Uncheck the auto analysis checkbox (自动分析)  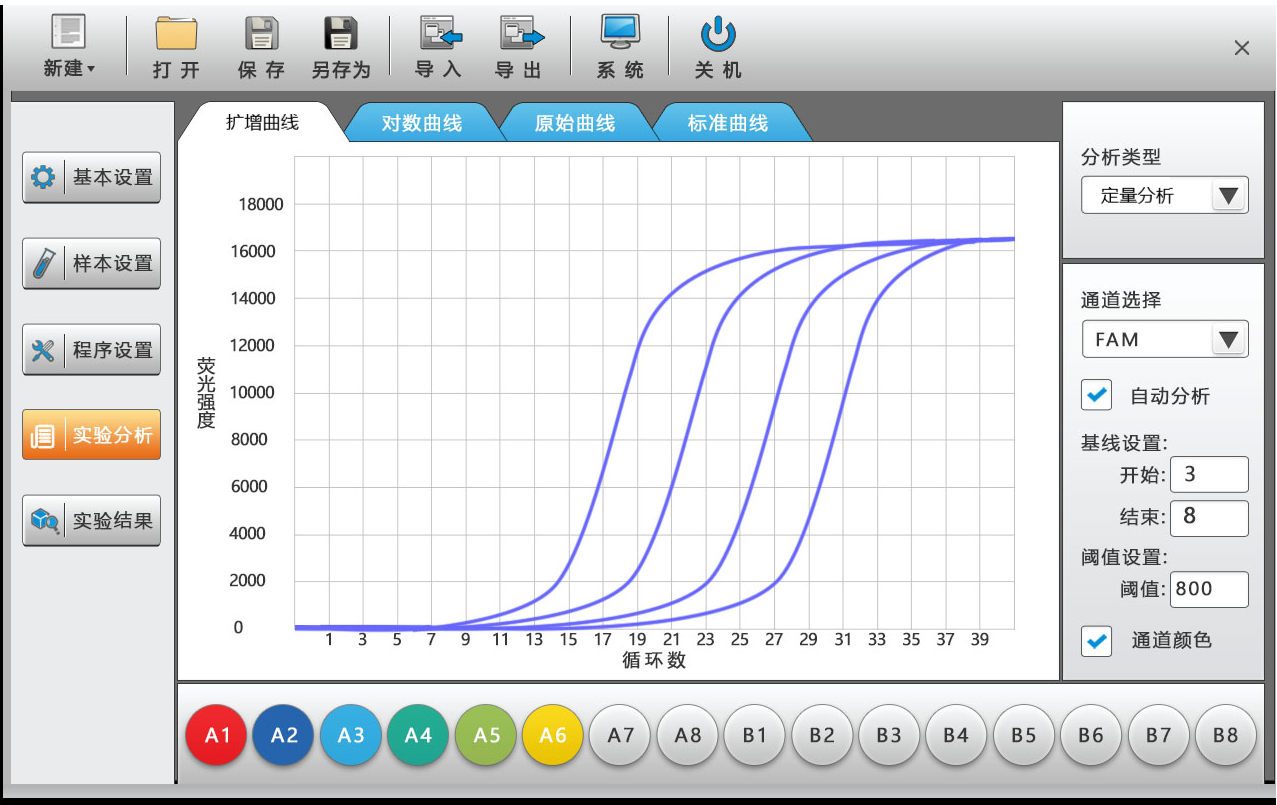[1097, 395]
